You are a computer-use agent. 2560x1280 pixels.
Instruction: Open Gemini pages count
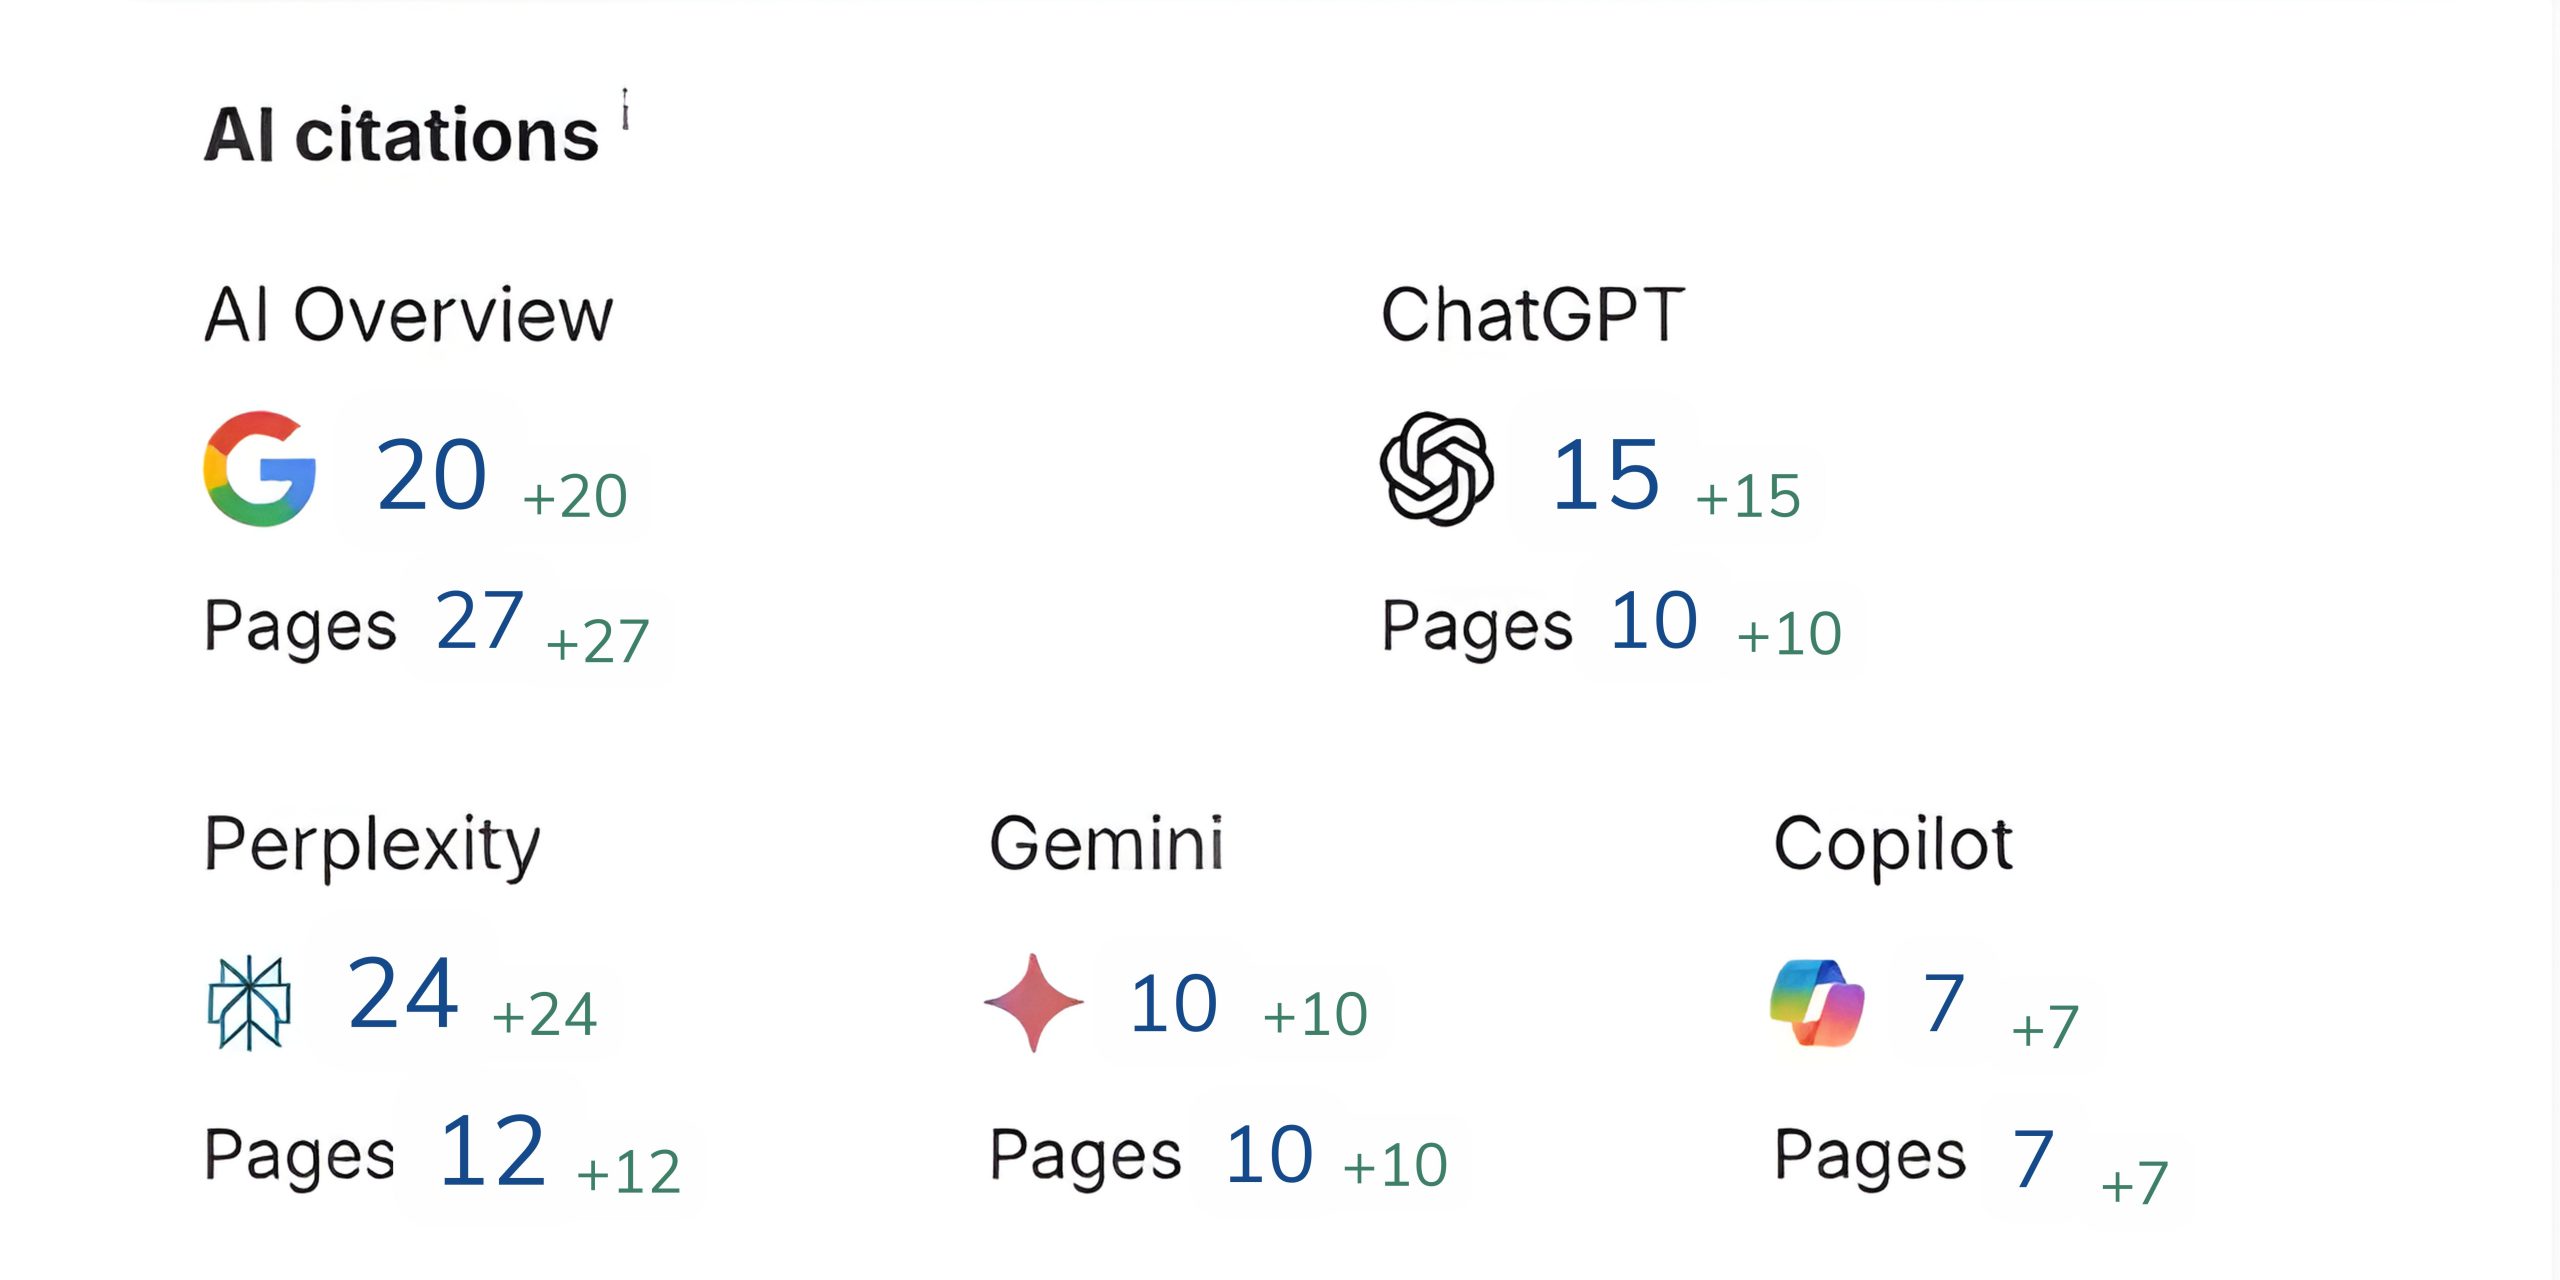click(x=1269, y=1155)
